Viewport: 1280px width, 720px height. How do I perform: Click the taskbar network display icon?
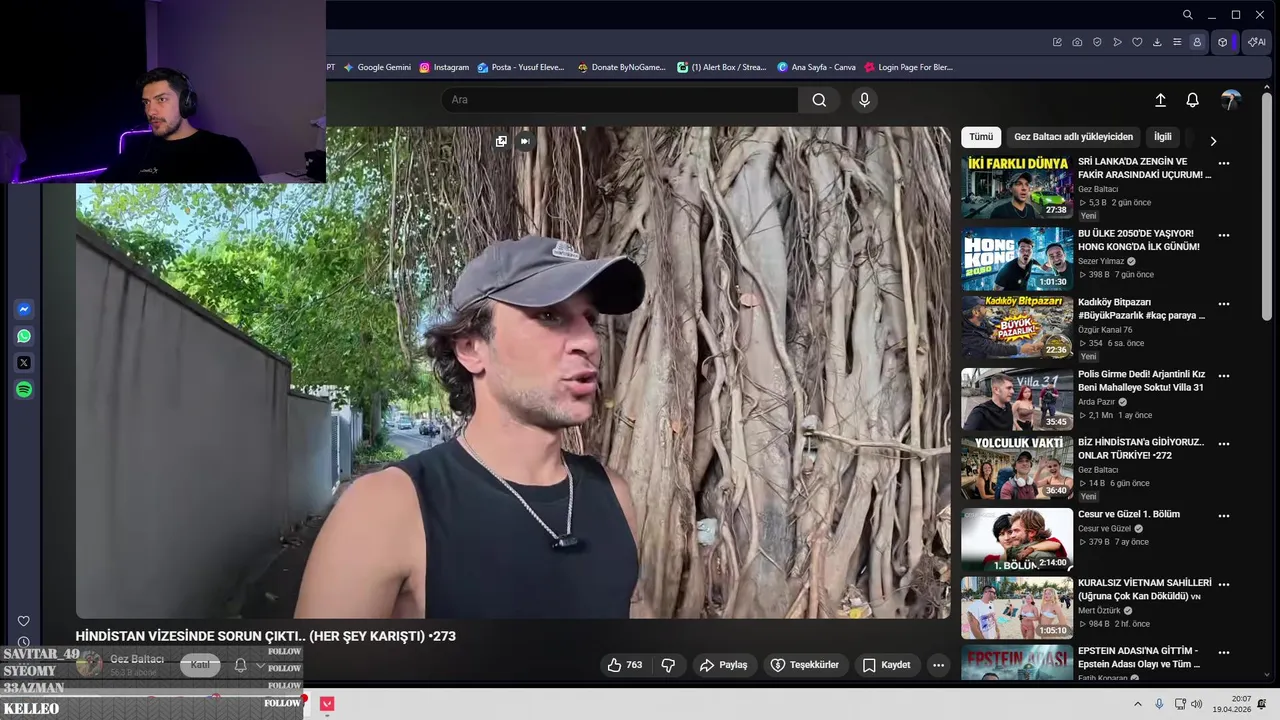click(1179, 704)
